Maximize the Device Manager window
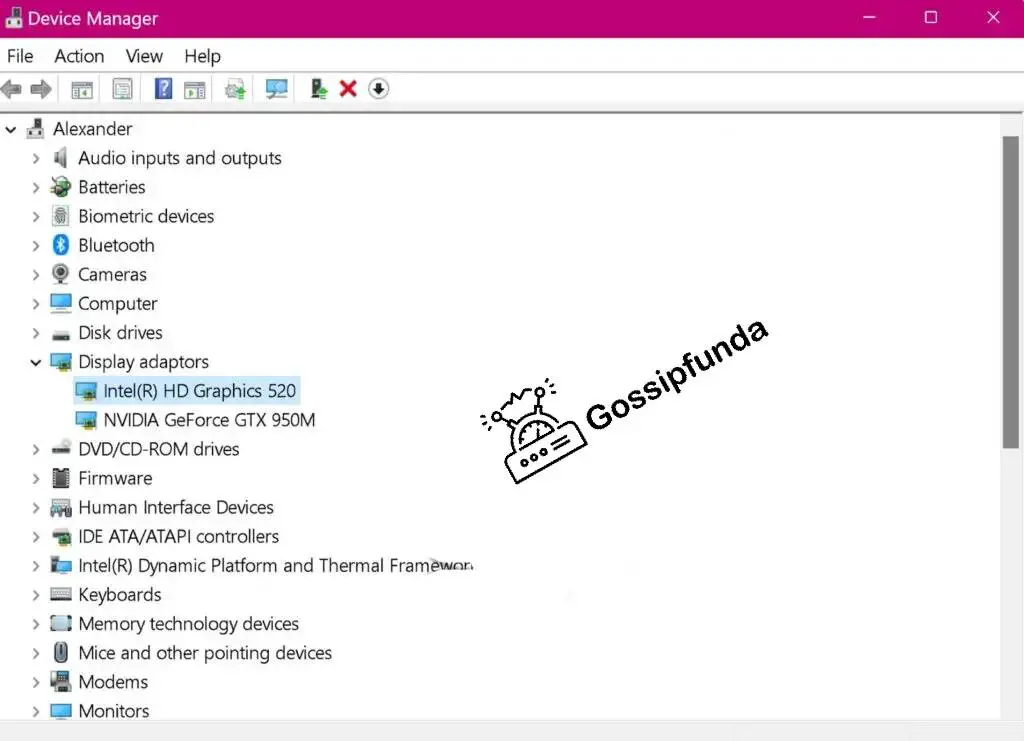Viewport: 1024px width, 741px height. pyautogui.click(x=931, y=18)
